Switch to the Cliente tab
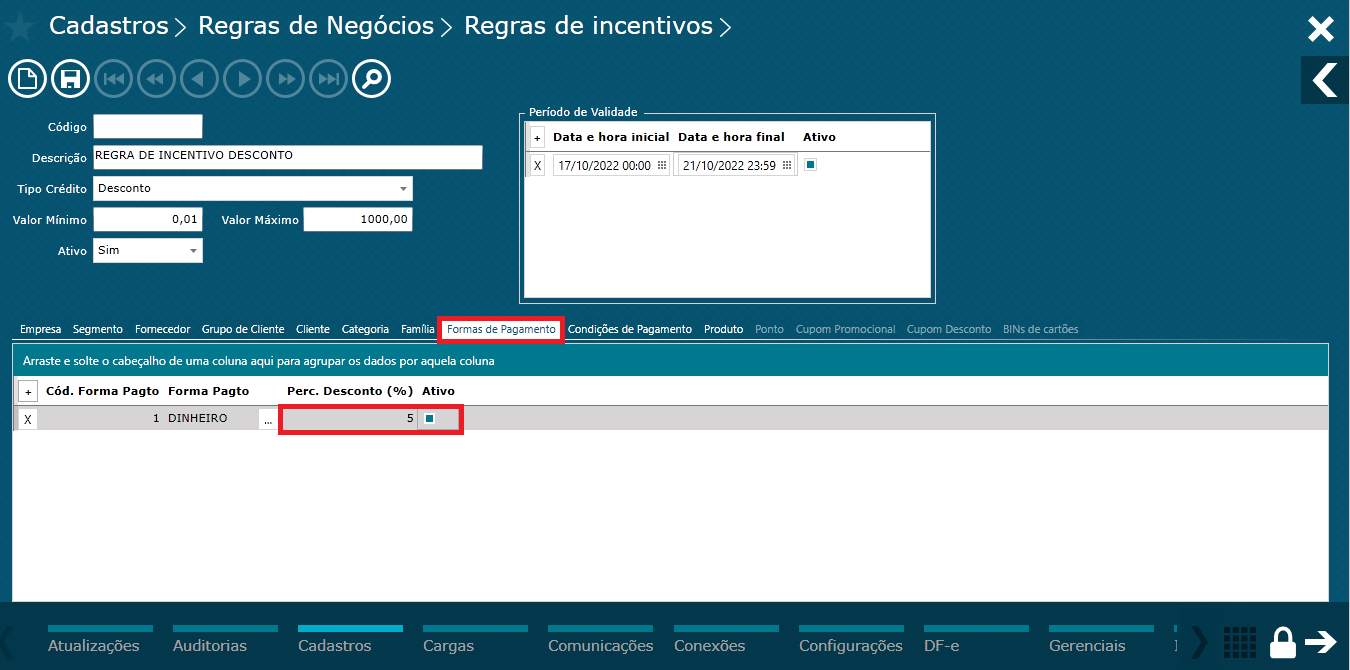Viewport: 1350px width, 670px height. pos(313,329)
